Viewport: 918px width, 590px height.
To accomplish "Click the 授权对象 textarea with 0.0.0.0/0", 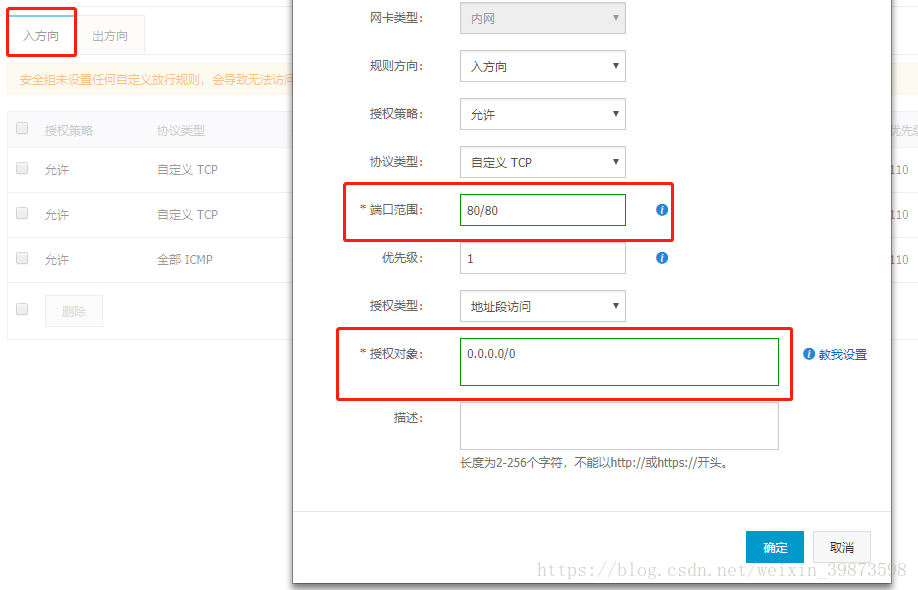I will [x=619, y=362].
